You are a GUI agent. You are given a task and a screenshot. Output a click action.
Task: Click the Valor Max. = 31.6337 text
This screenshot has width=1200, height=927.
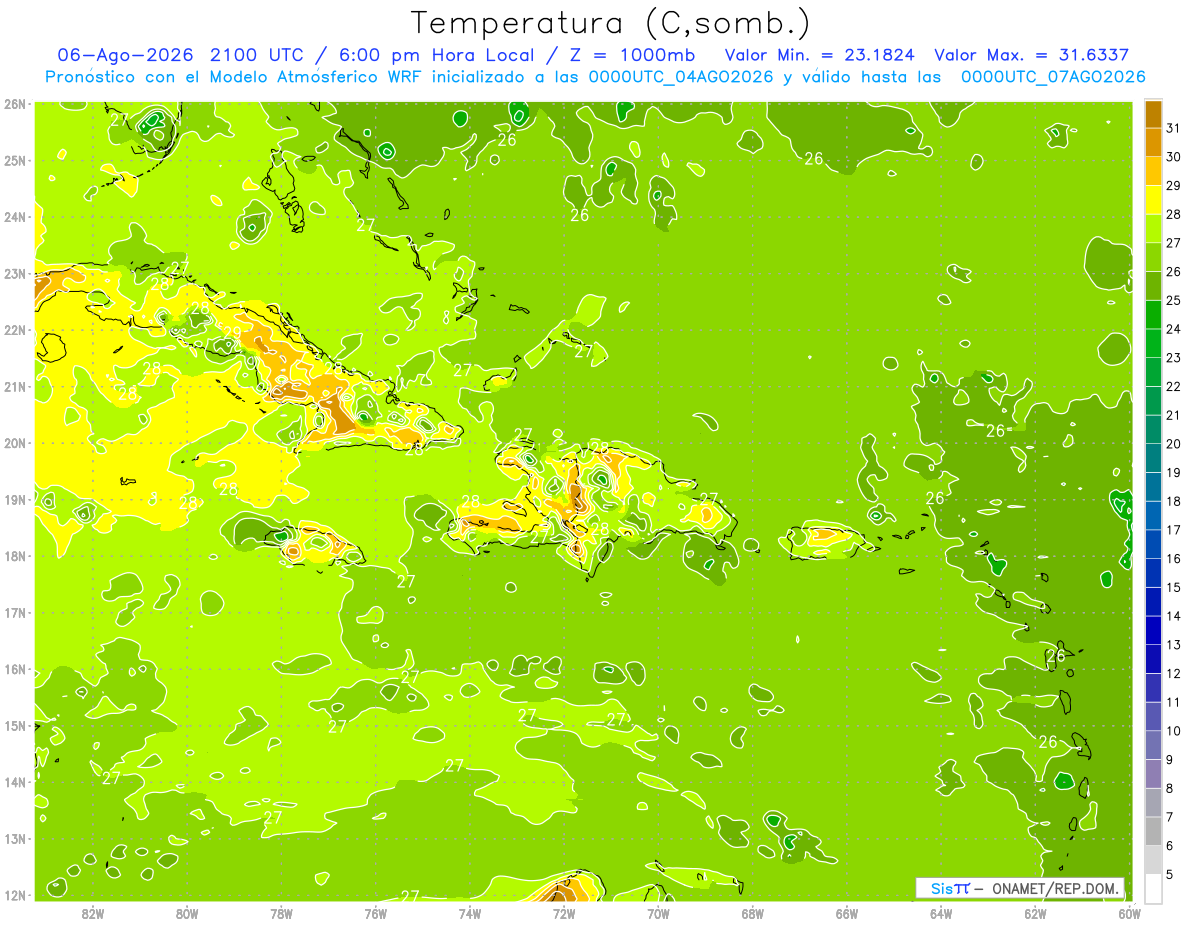[x=1032, y=55]
